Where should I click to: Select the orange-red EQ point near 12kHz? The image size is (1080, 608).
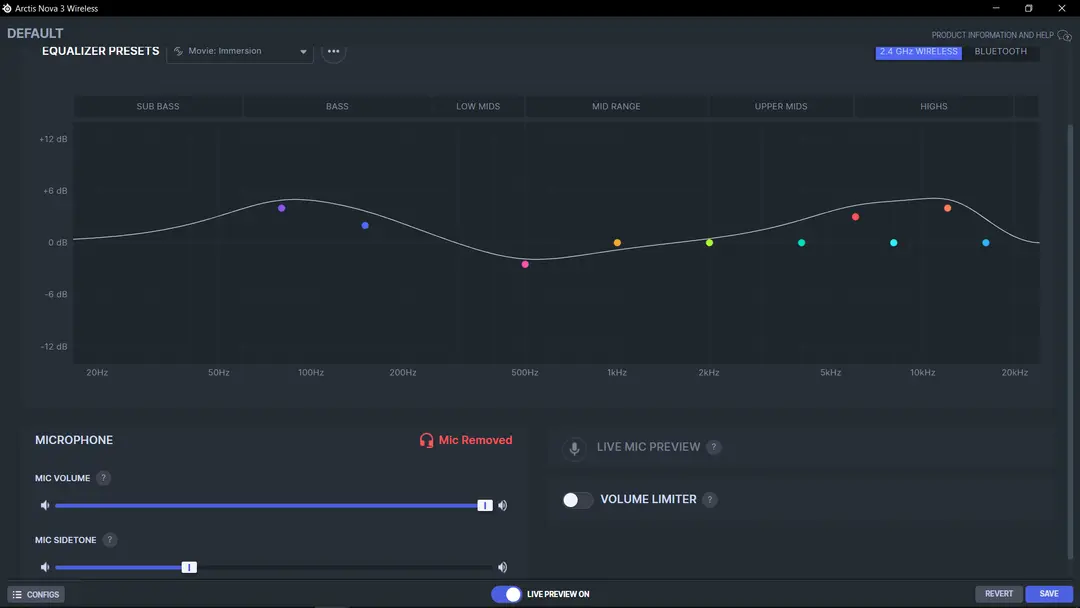point(948,208)
